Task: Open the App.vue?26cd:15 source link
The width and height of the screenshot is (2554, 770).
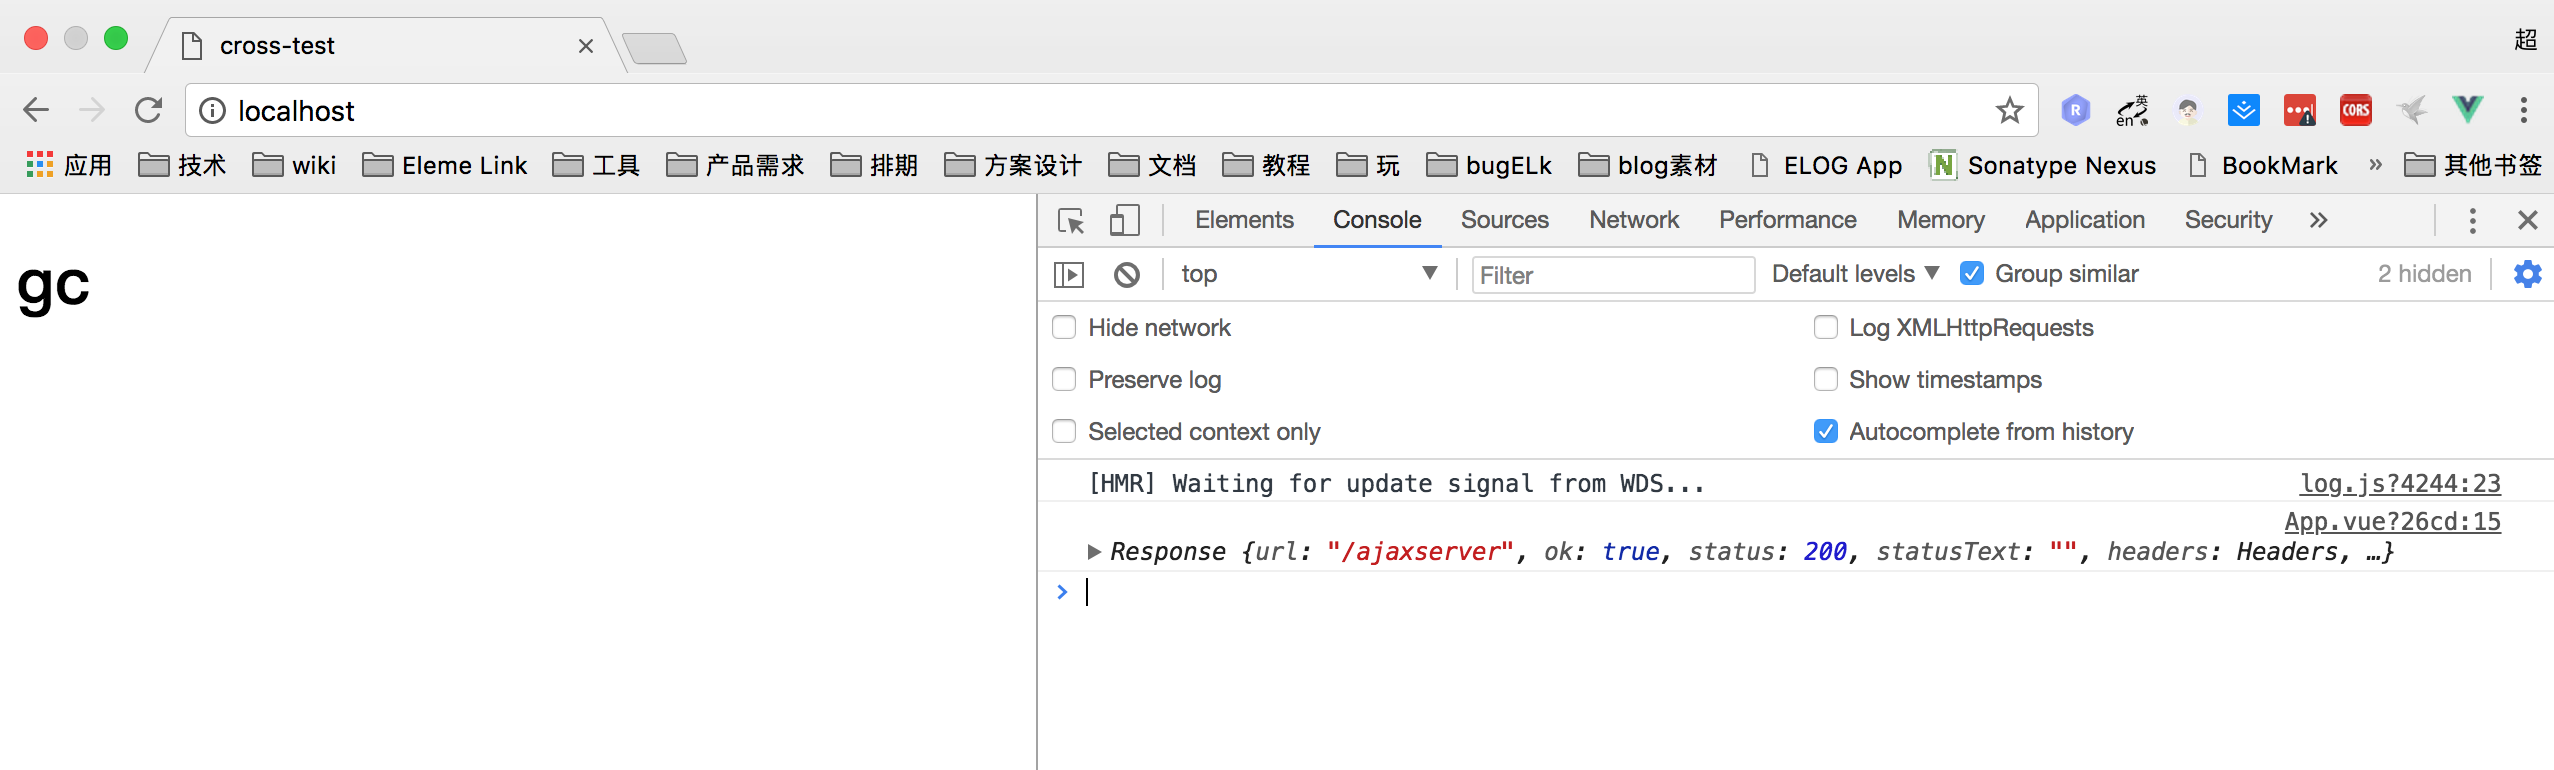Action: tap(2392, 522)
